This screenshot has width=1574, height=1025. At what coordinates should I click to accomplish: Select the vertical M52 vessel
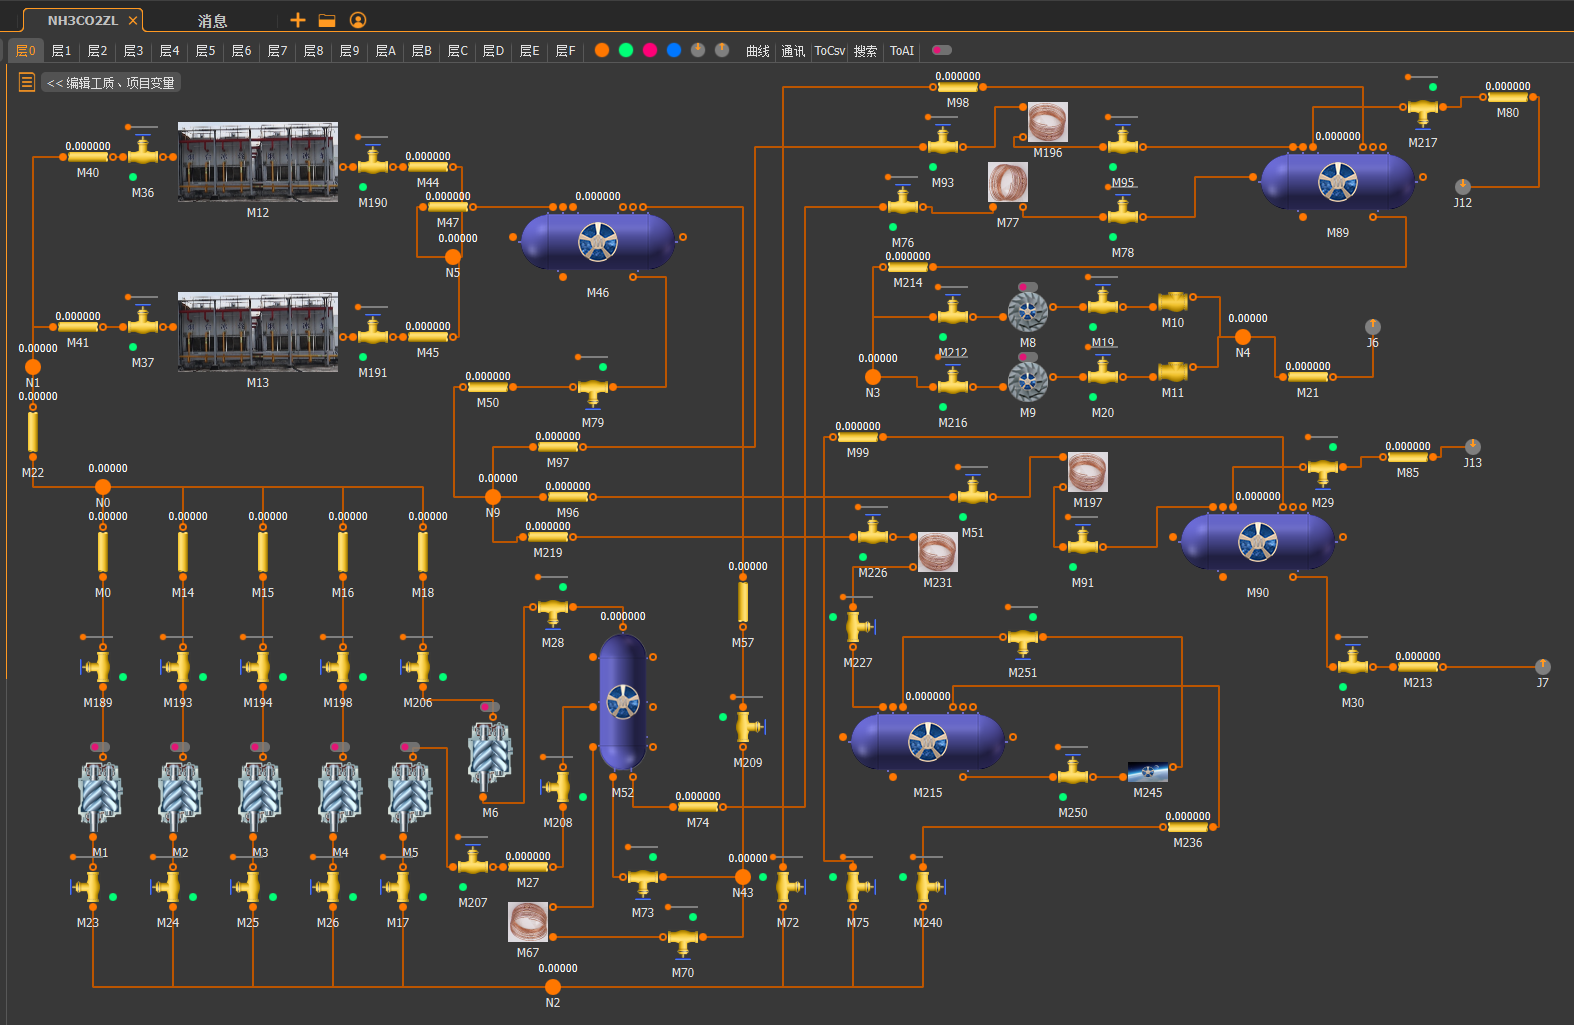(622, 702)
